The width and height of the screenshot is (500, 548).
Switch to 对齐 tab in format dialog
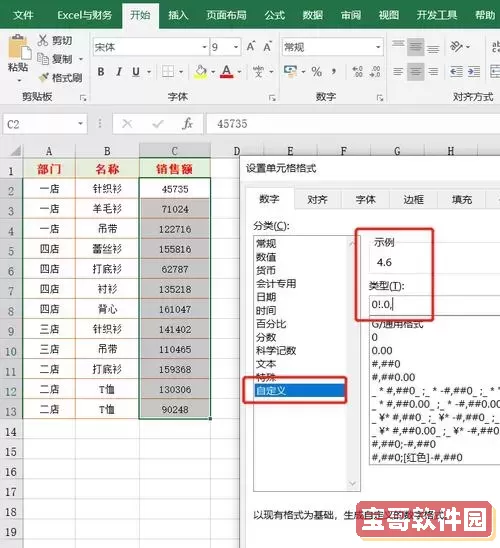(x=317, y=200)
